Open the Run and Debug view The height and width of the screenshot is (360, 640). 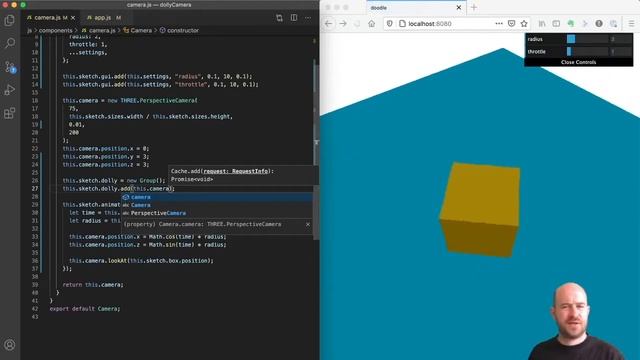(x=9, y=90)
